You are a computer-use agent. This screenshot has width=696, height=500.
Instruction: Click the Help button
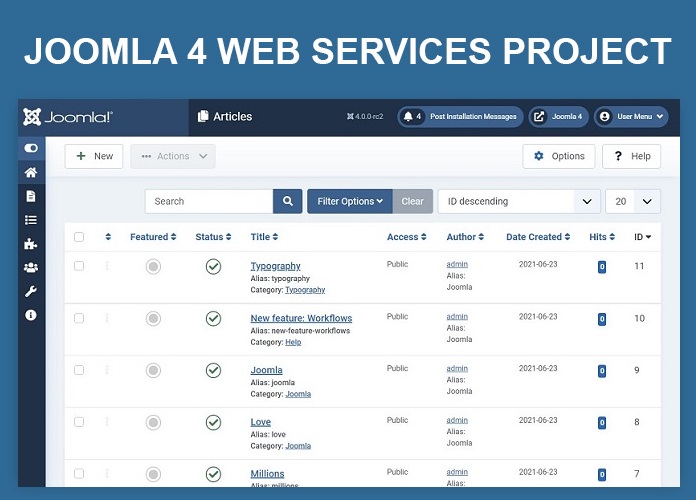point(632,156)
